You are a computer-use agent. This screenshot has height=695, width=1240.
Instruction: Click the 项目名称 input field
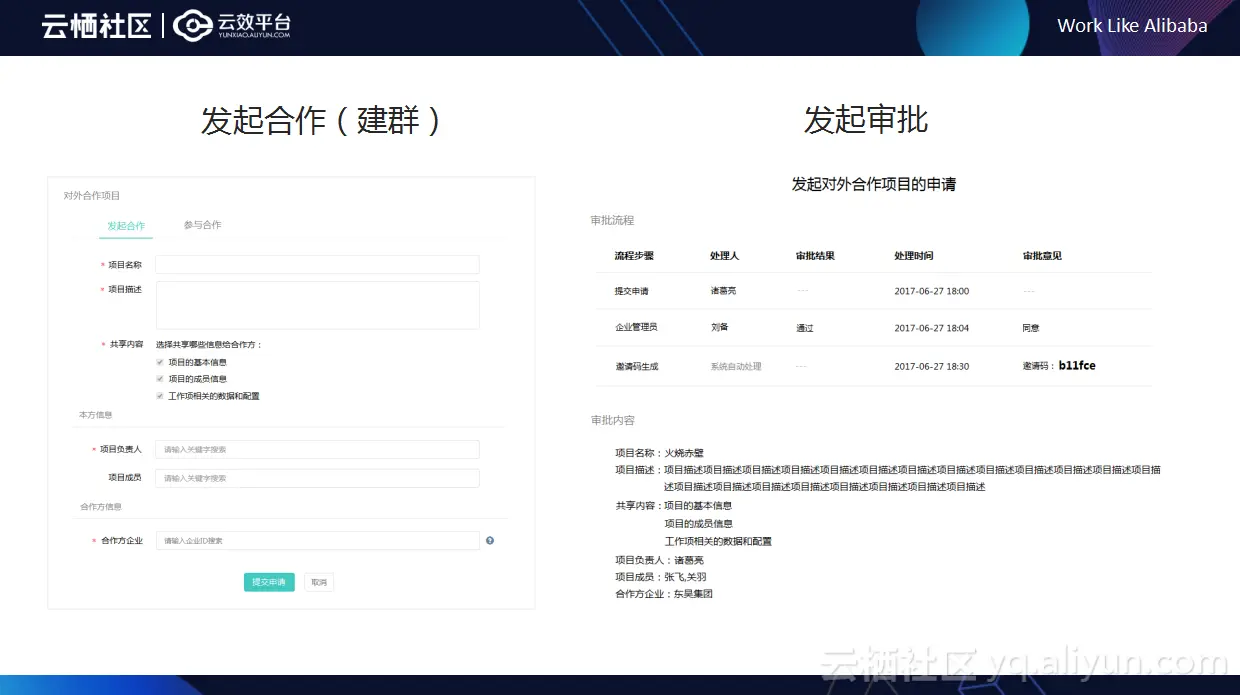pyautogui.click(x=317, y=264)
